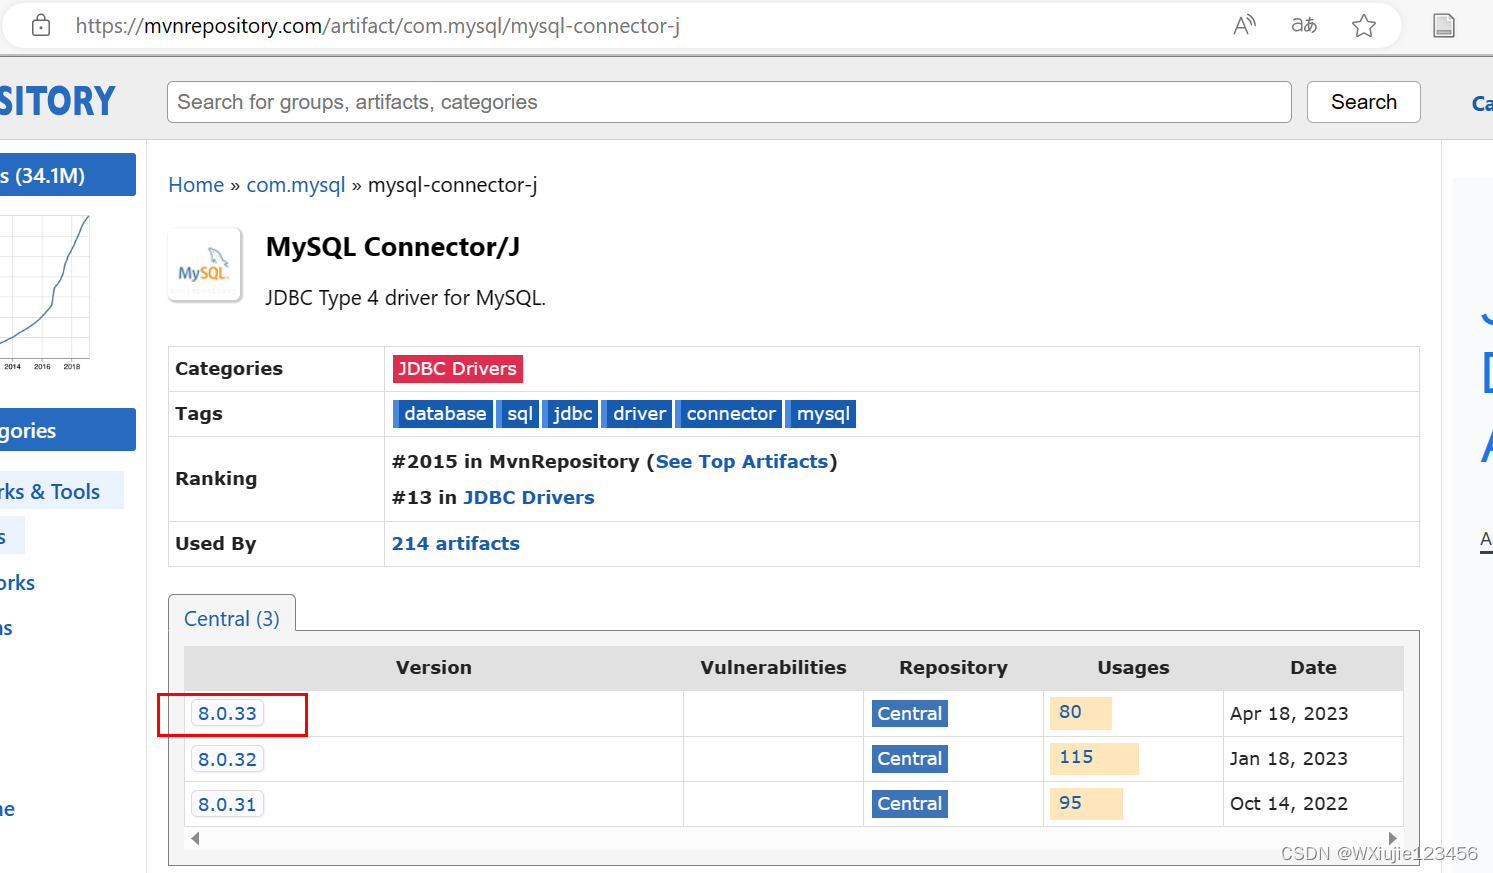This screenshot has height=873, width=1493.
Task: Open version 8.0.31
Action: tap(228, 805)
